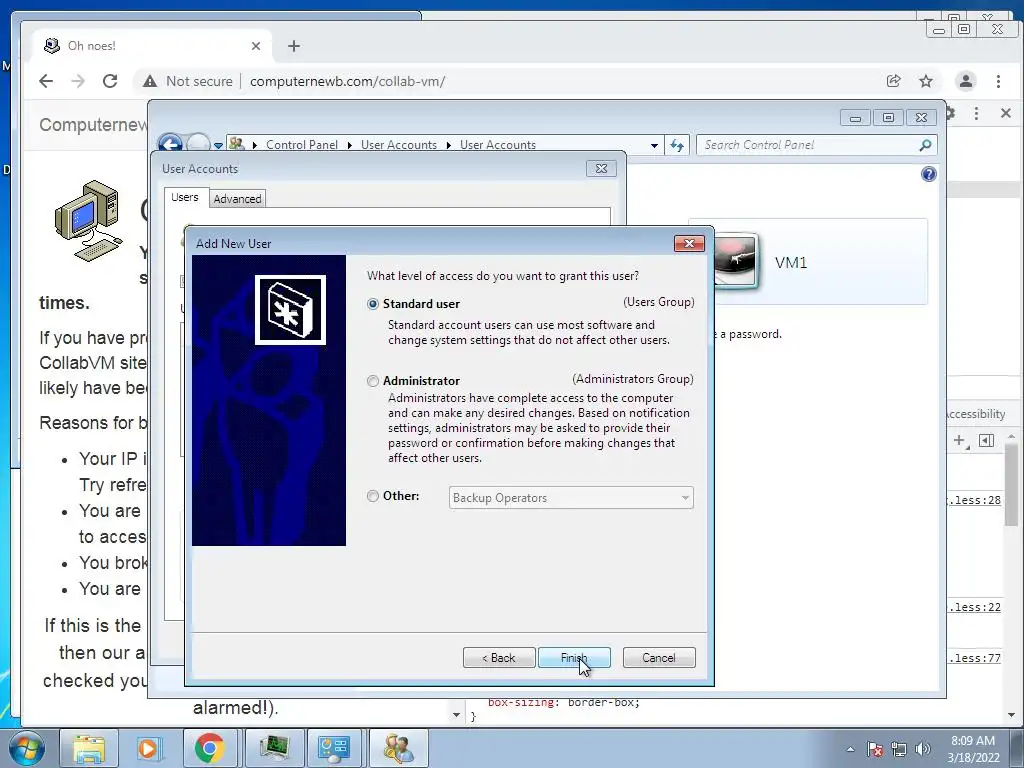
Task: Click the taskbar clock 8:09 AM
Action: pos(973,749)
